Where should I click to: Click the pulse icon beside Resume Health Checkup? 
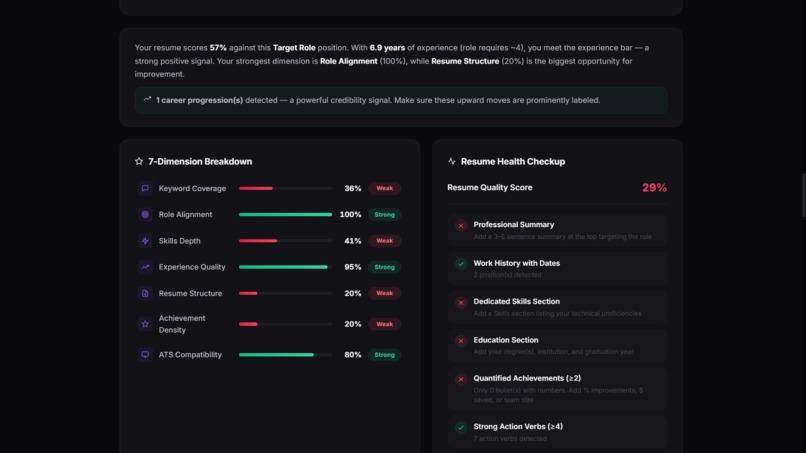point(451,161)
